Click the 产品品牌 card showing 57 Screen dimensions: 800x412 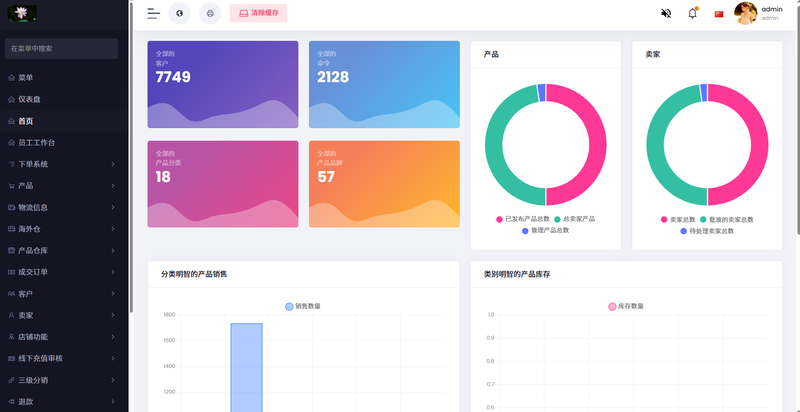[x=384, y=184]
